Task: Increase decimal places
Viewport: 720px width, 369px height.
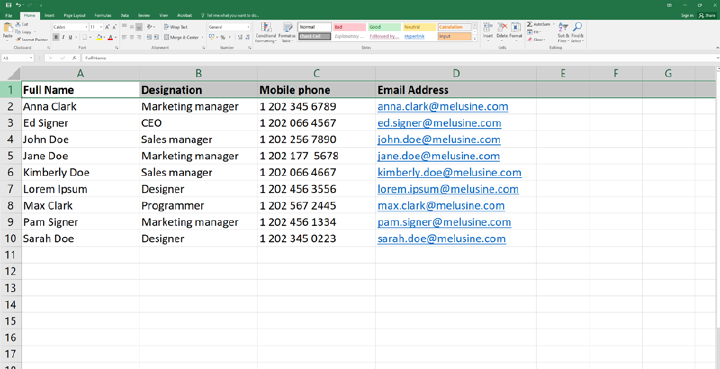Action: [240, 37]
